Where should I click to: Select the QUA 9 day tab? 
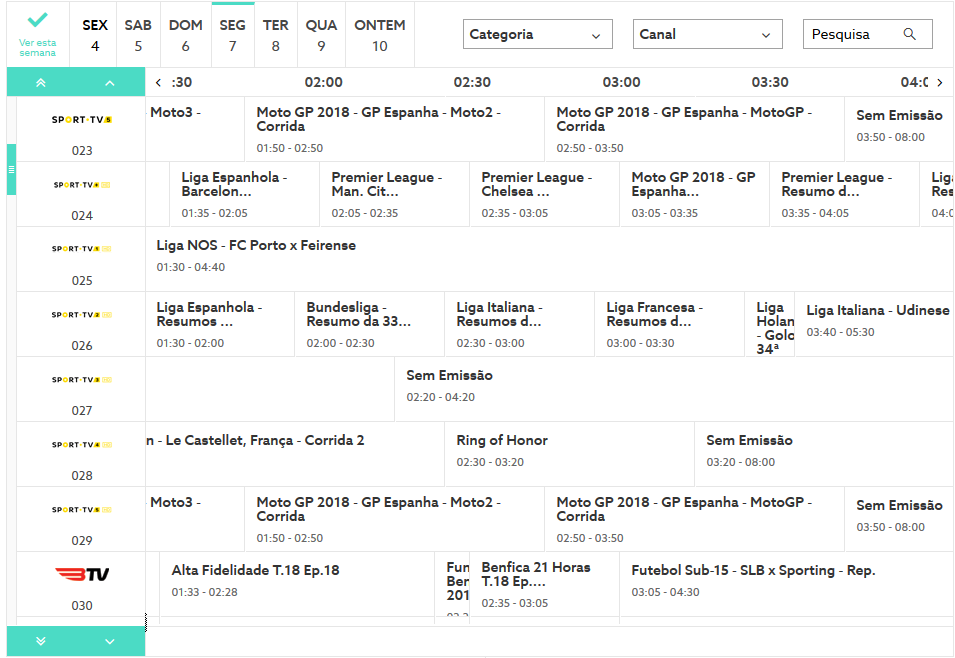click(x=321, y=35)
